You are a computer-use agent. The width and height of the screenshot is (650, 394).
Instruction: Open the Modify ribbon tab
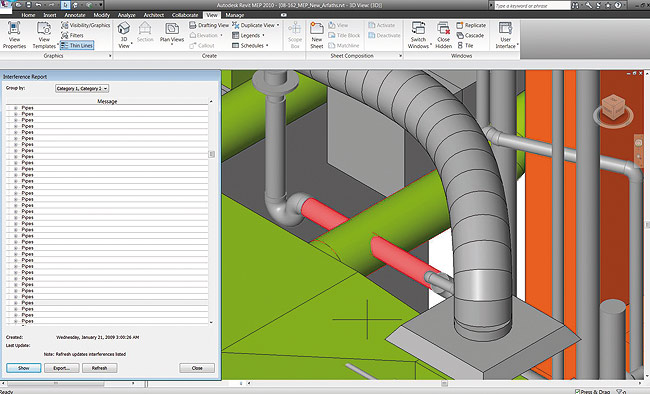pos(102,15)
